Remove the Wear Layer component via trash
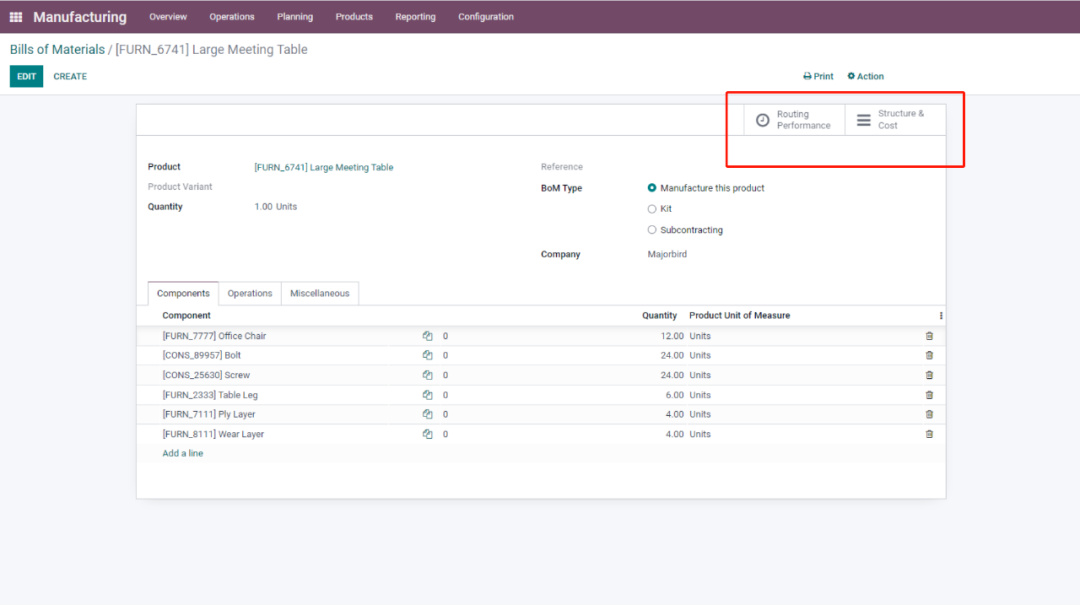Viewport: 1080px width, 605px height. (x=929, y=434)
